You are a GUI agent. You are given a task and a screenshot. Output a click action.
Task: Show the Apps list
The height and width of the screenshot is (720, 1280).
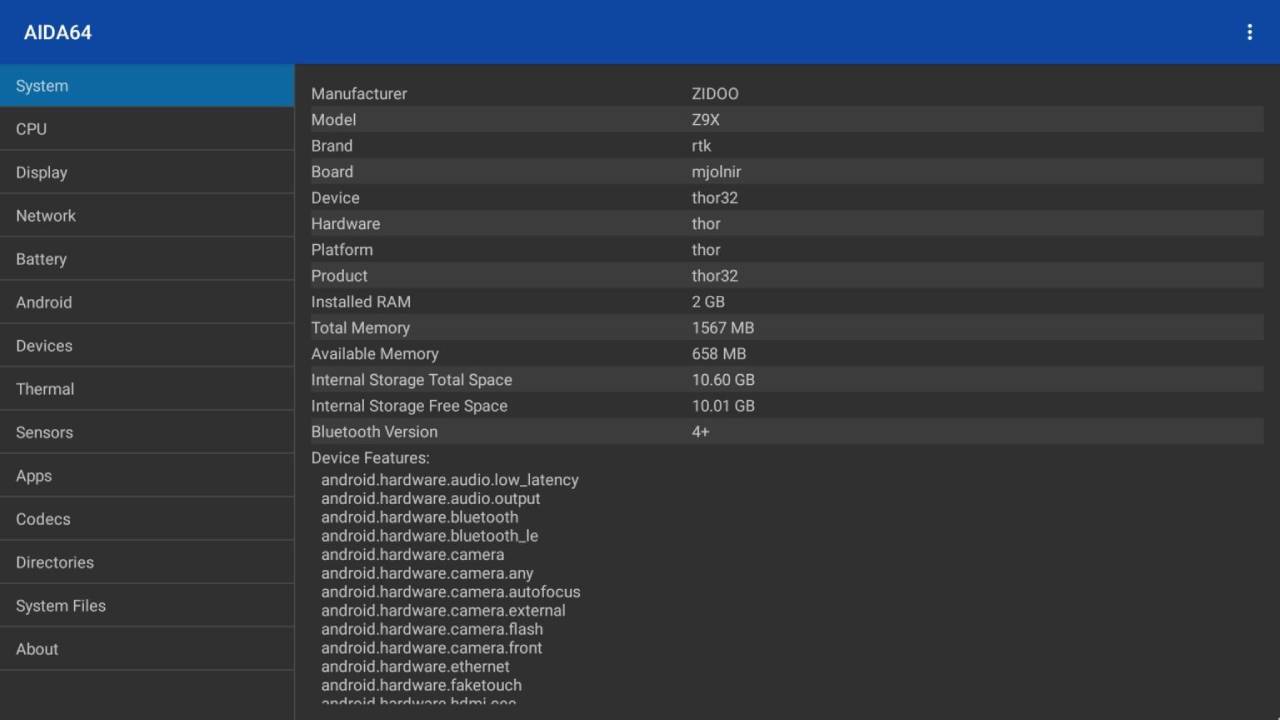coord(147,476)
